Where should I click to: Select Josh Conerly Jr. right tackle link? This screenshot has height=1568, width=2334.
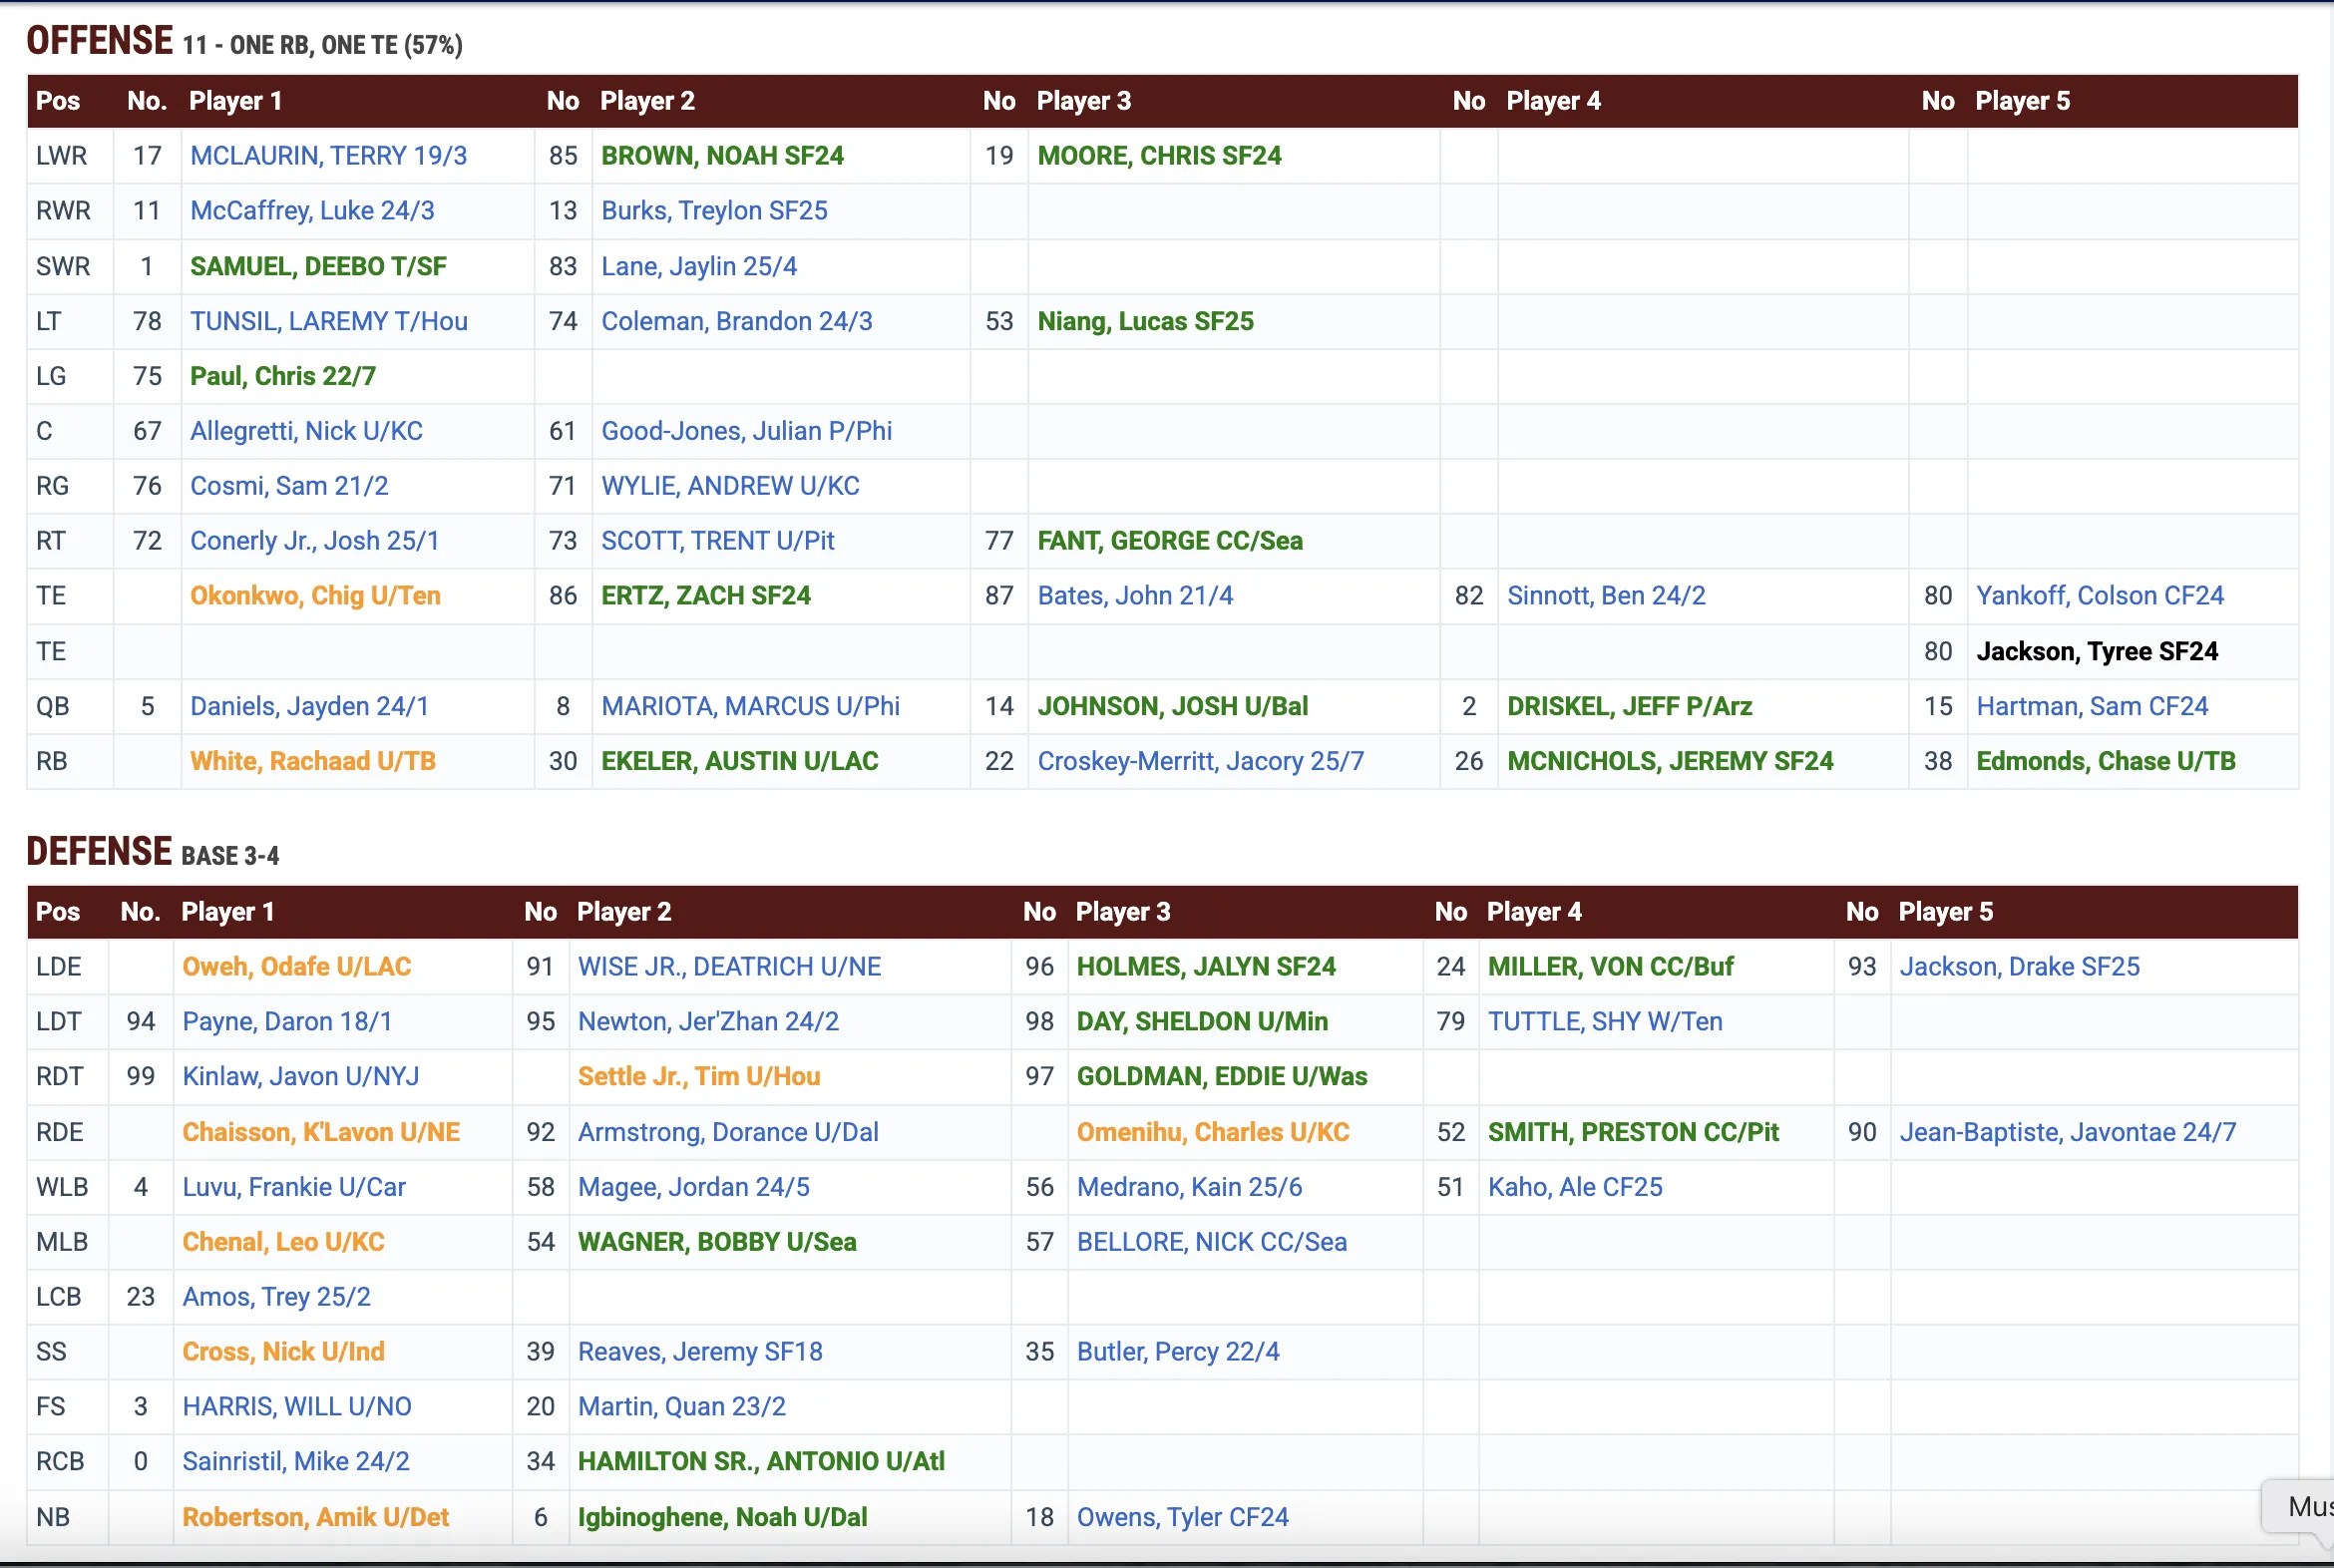[x=314, y=541]
